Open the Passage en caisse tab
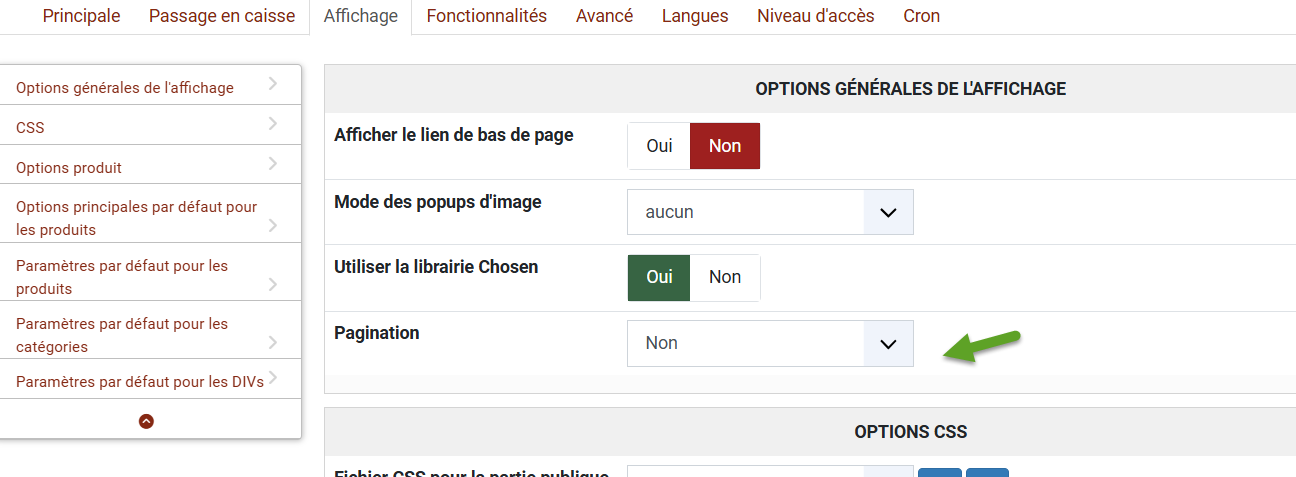Image resolution: width=1296 pixels, height=477 pixels. pos(222,16)
